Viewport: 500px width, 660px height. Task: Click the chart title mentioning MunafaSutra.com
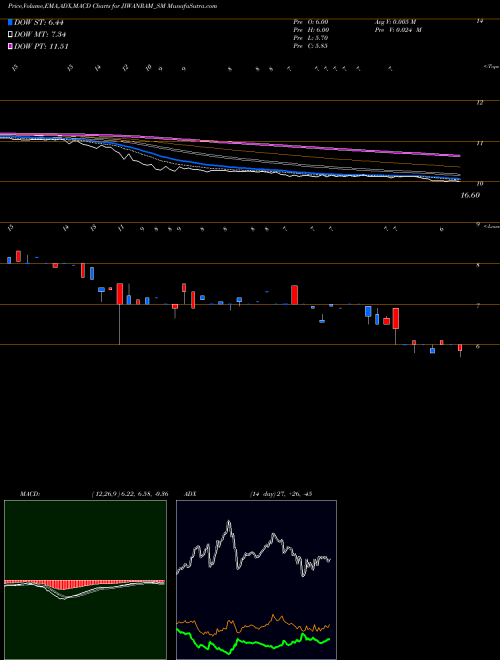(x=112, y=7)
